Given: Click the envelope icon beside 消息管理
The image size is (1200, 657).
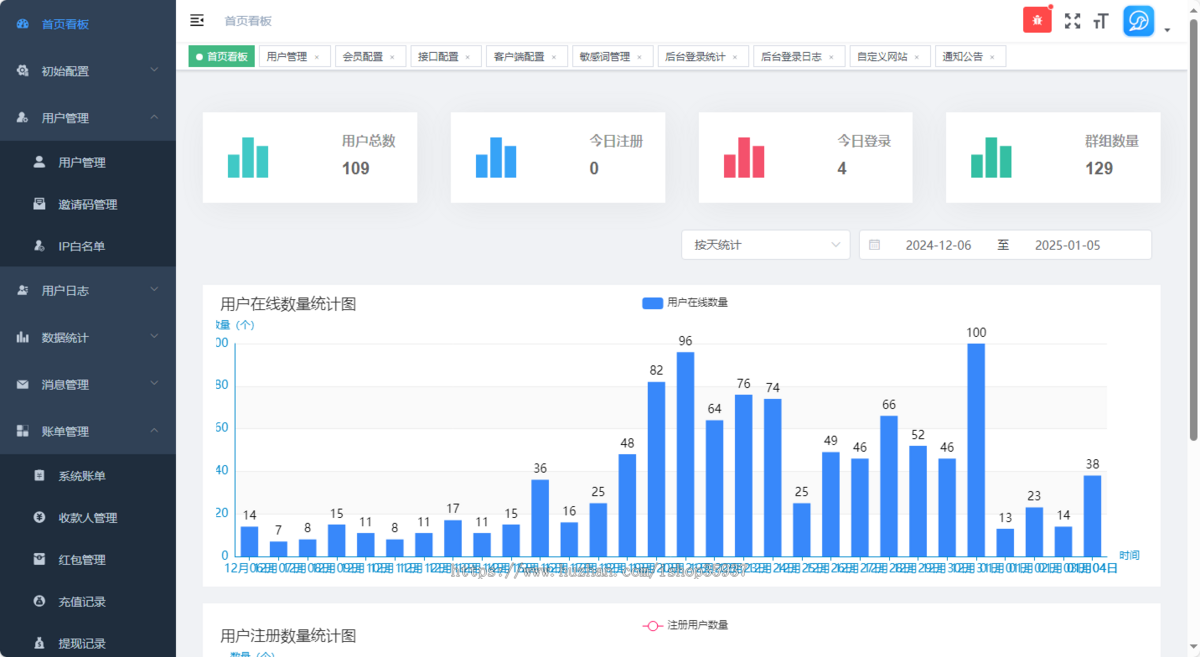Looking at the screenshot, I should (22, 384).
